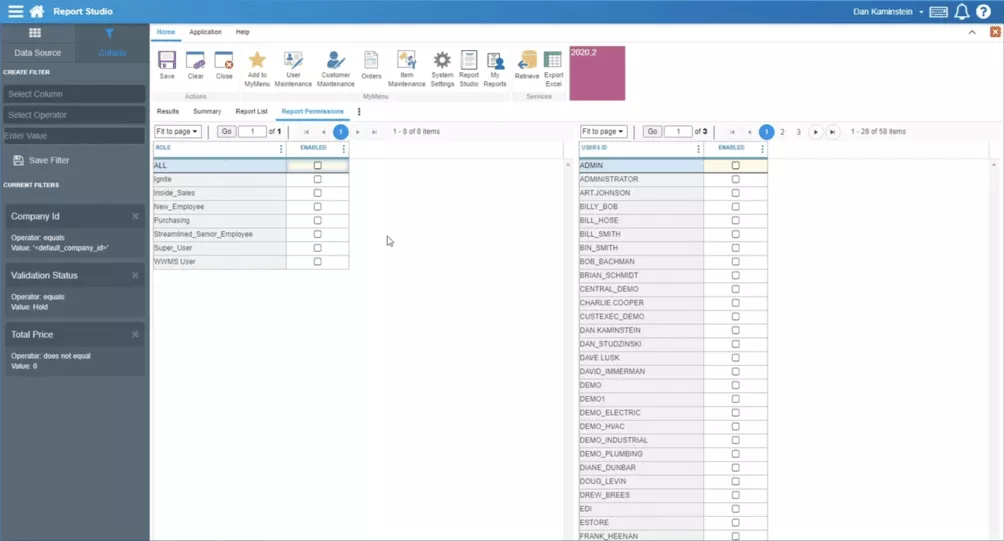Screen dimensions: 1004x541
Task: Go to users page 3
Action: coord(798,132)
